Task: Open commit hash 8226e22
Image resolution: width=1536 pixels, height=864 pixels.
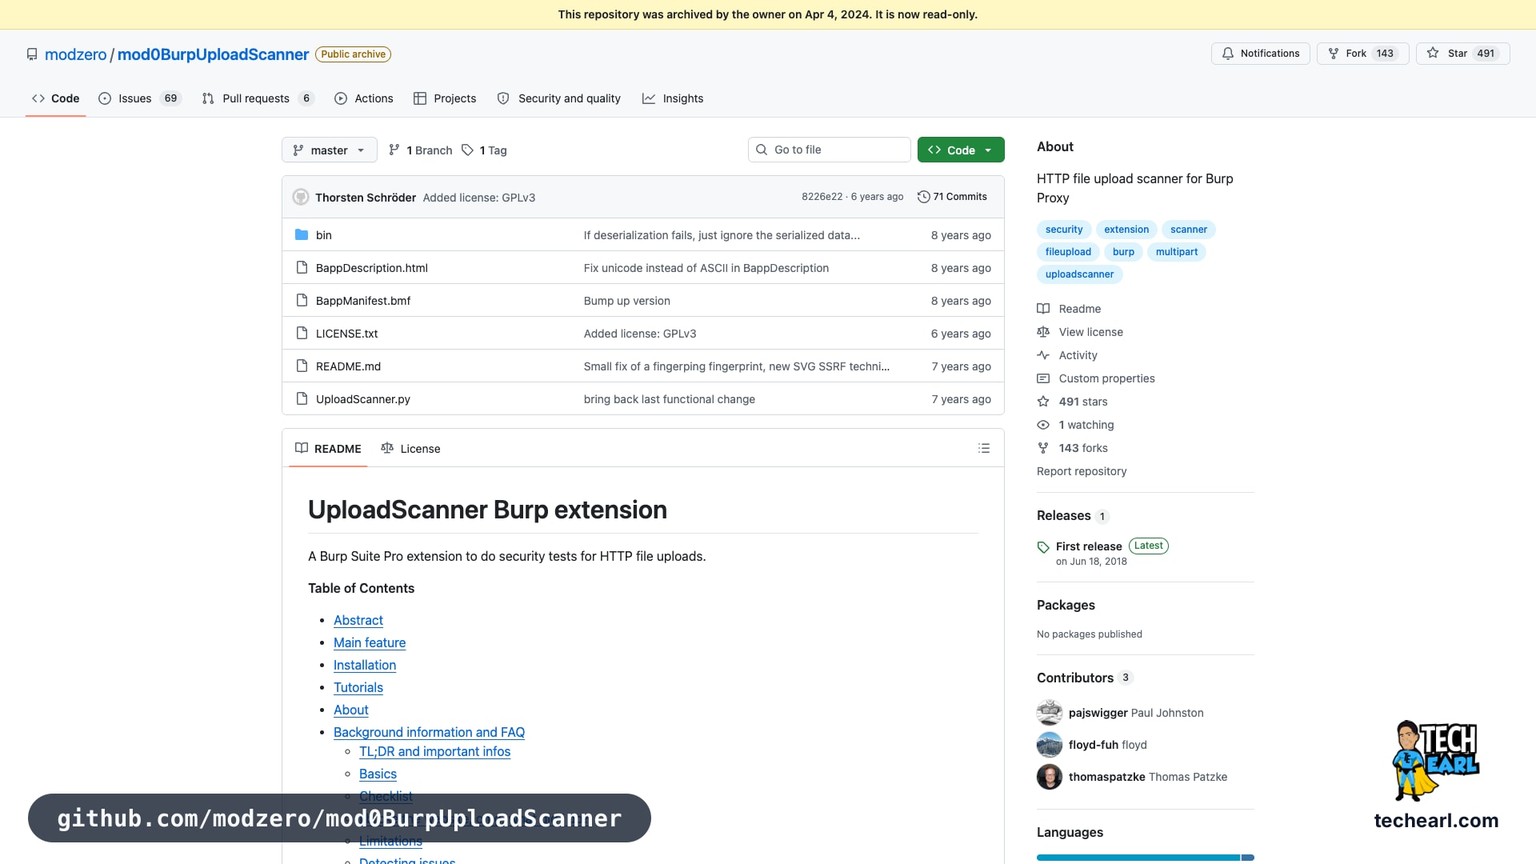Action: click(x=822, y=197)
